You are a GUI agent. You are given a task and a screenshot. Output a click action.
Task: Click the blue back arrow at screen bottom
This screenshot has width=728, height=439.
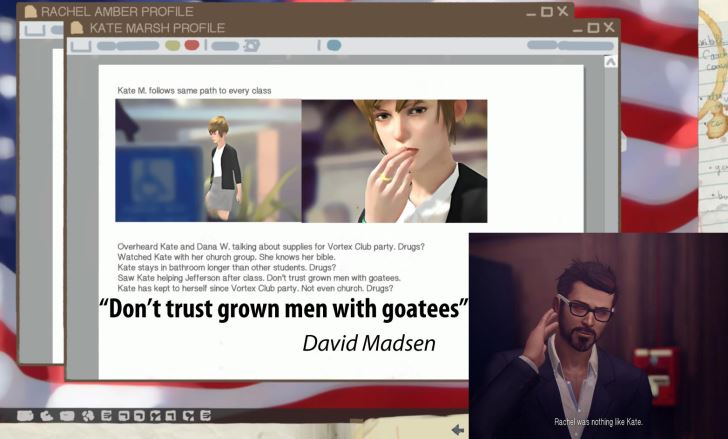point(458,430)
